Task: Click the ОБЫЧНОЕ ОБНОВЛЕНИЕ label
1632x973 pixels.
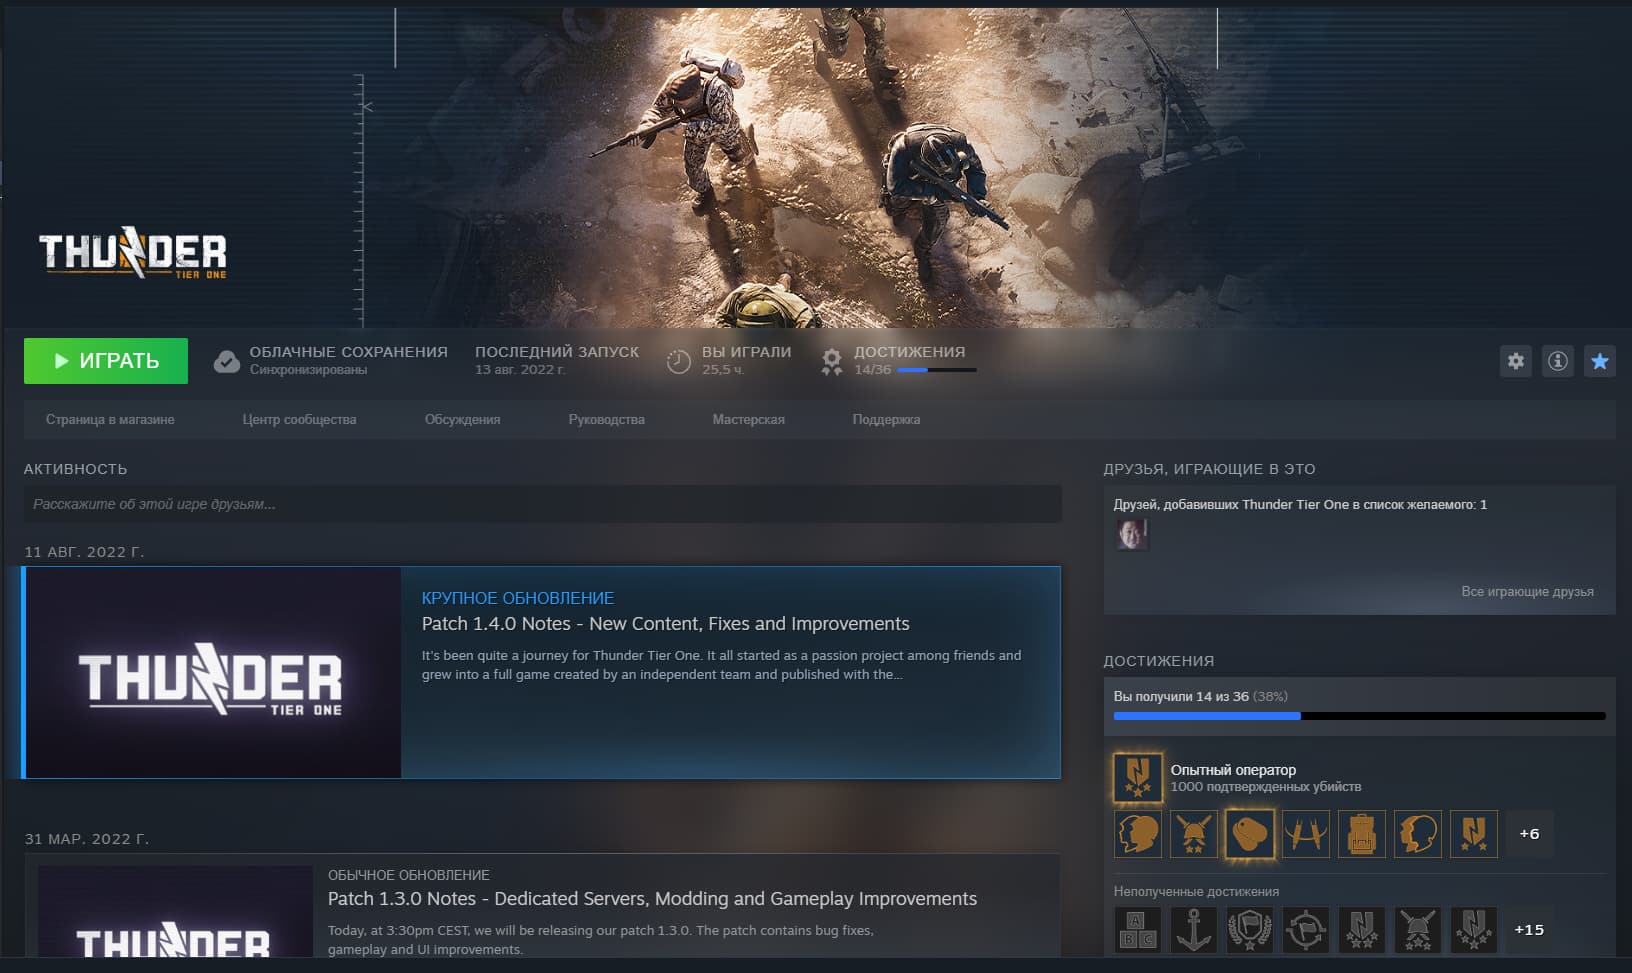Action: coord(409,875)
